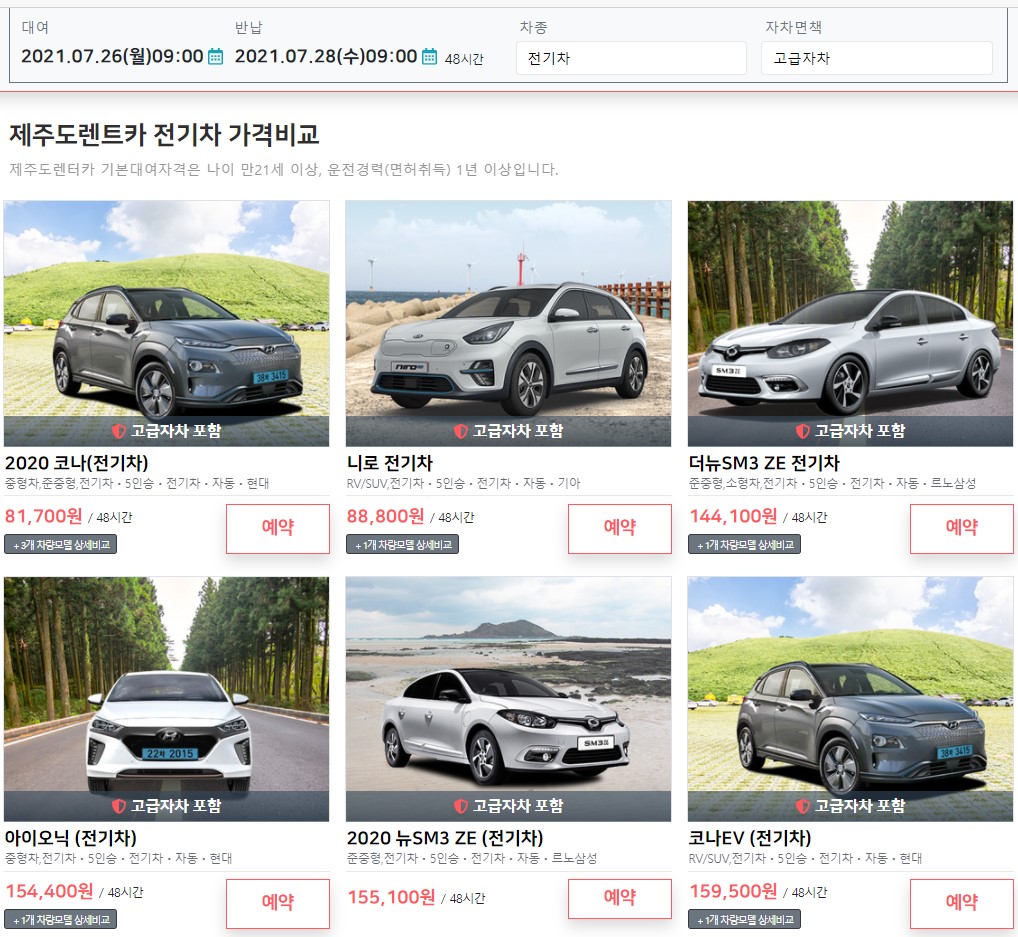Click shield icon on 아이오닉 (전기차) banner

click(118, 806)
